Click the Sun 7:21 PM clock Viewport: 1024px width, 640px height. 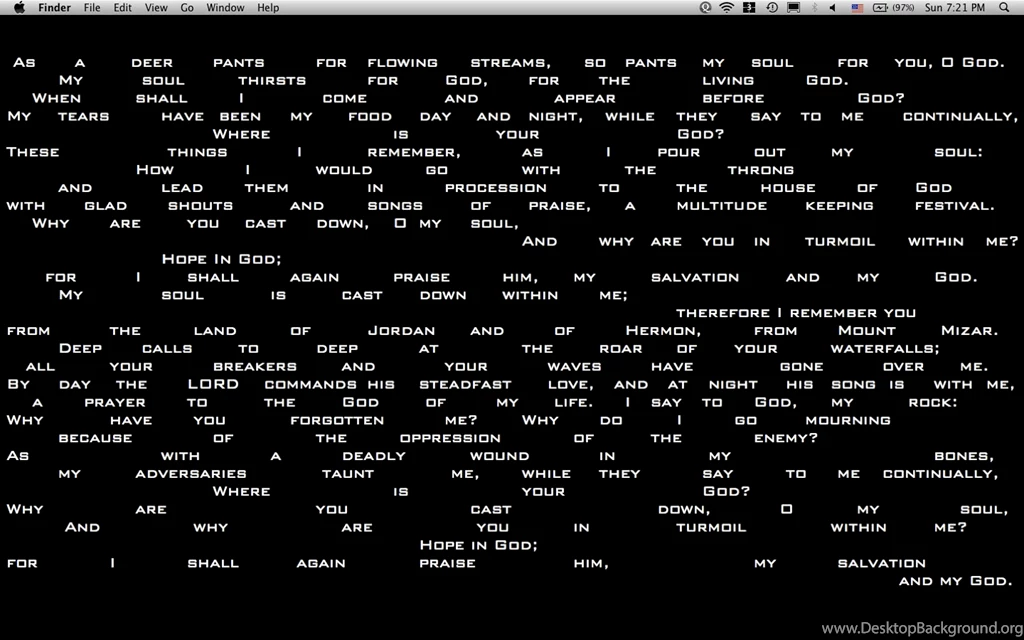coord(955,8)
